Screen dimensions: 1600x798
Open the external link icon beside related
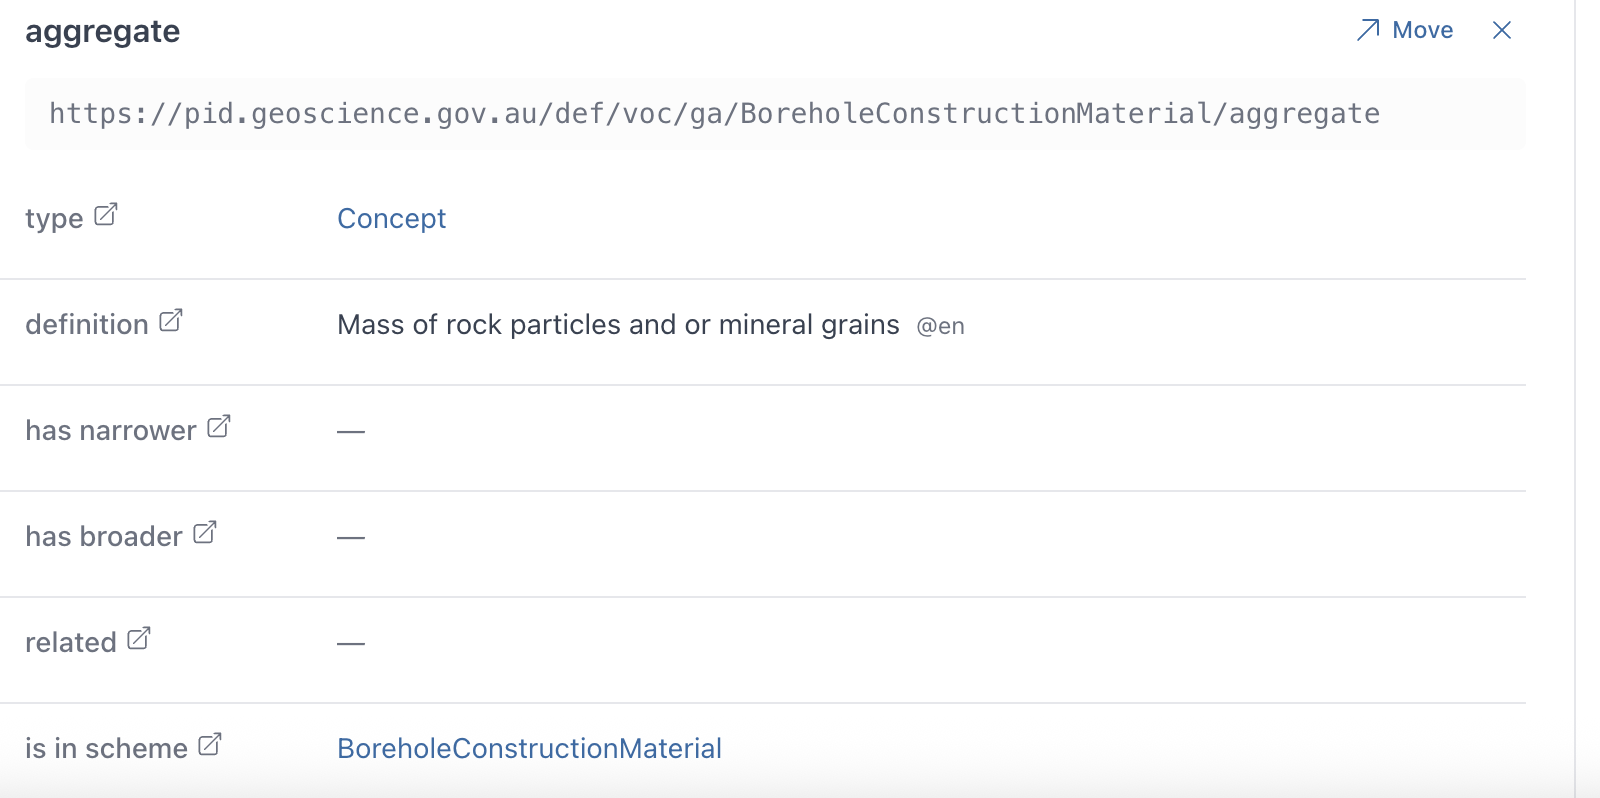pos(139,639)
